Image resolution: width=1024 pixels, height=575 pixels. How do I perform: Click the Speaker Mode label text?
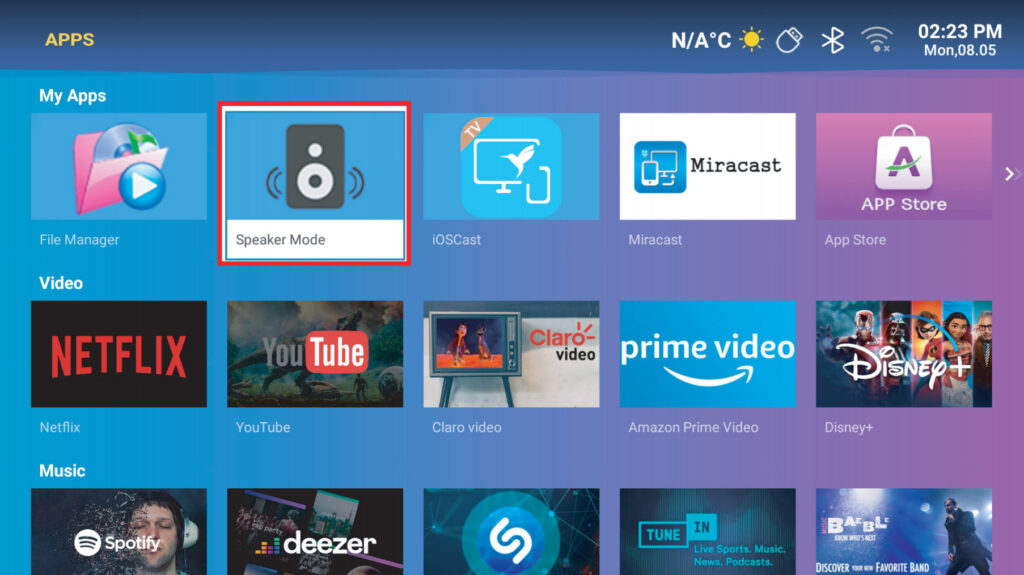(280, 240)
